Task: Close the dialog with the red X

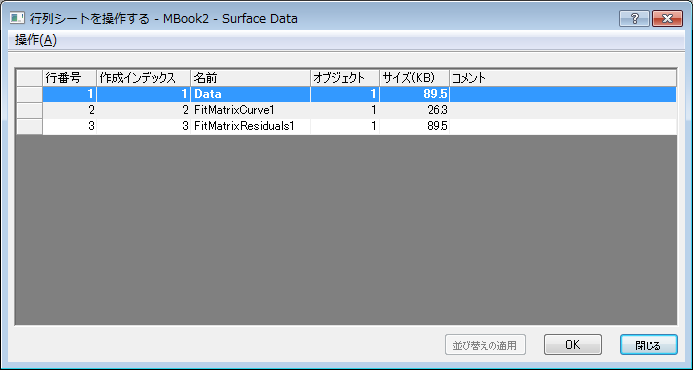Action: tap(667, 19)
